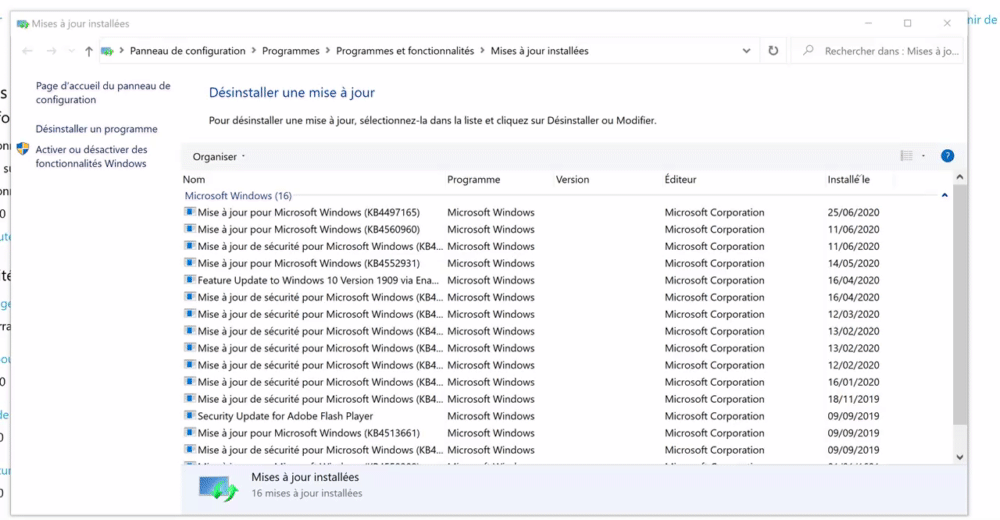
Task: Open Panneau de configuration breadcrumb
Action: [x=188, y=51]
